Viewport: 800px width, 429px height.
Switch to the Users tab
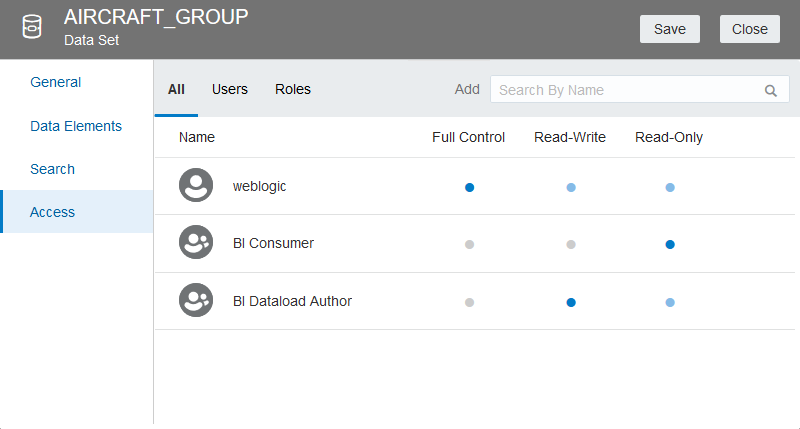pyautogui.click(x=230, y=89)
